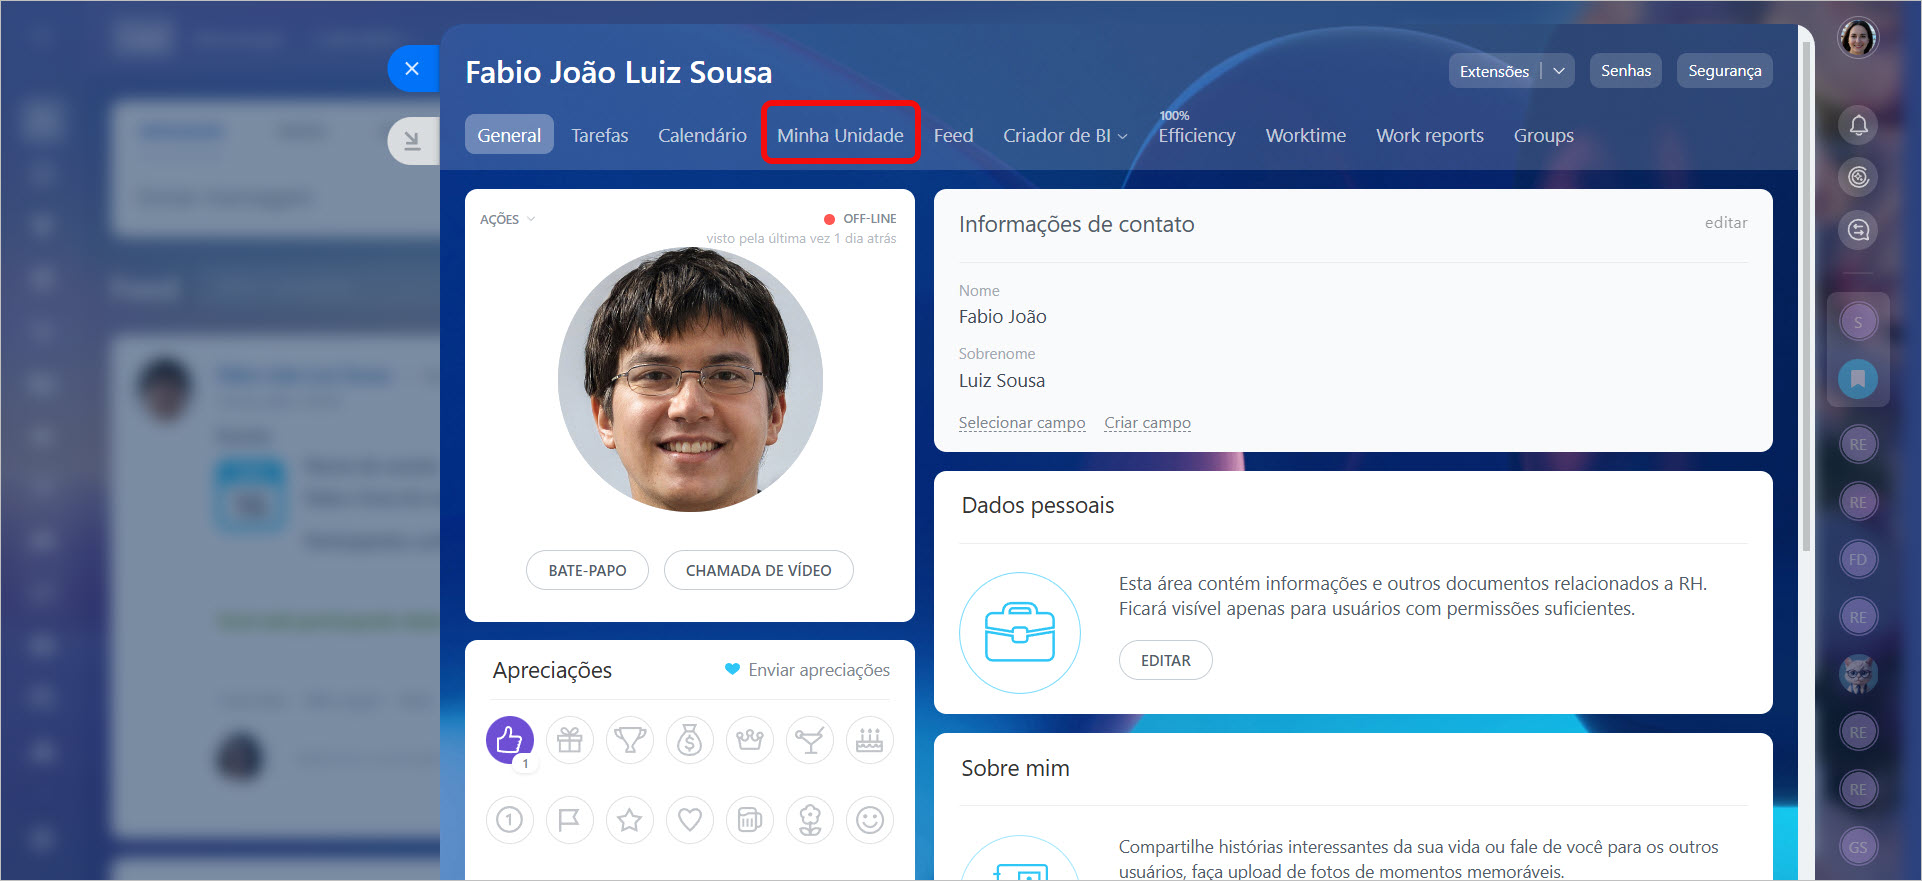The height and width of the screenshot is (881, 1922).
Task: Click EDITAR in Dados pessoais
Action: (x=1166, y=660)
